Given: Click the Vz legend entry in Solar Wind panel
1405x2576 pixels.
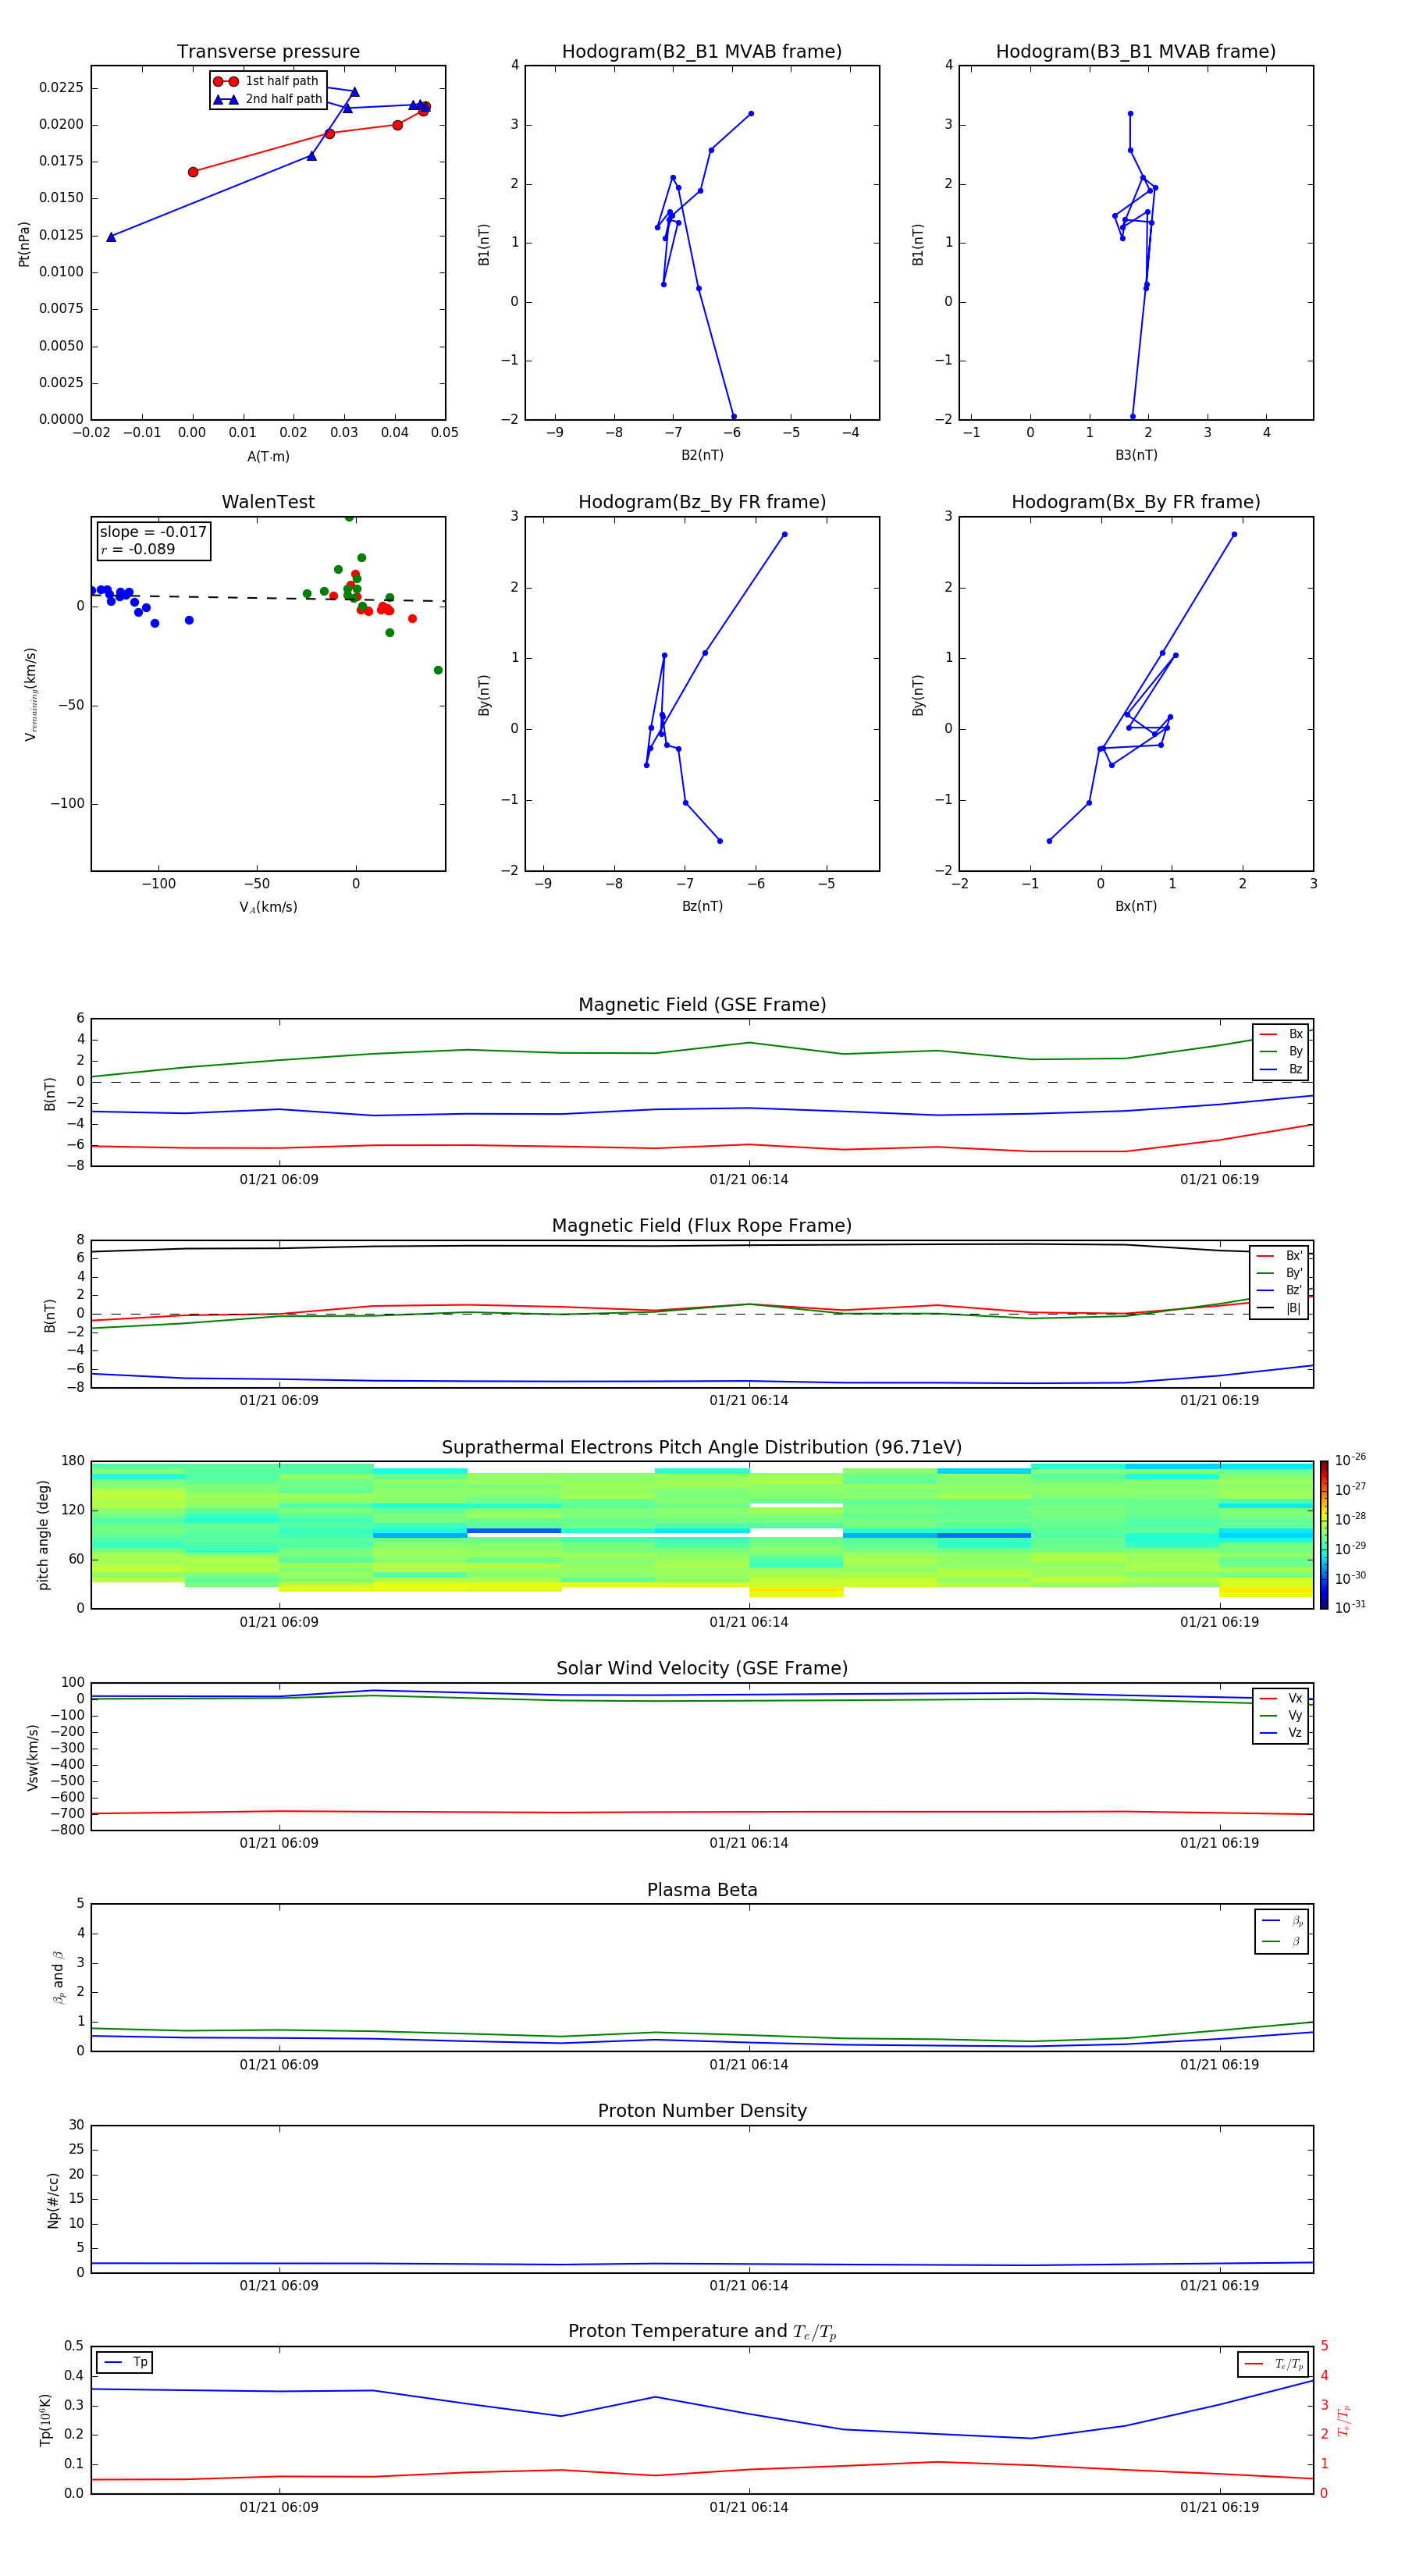Looking at the screenshot, I should 1281,1733.
